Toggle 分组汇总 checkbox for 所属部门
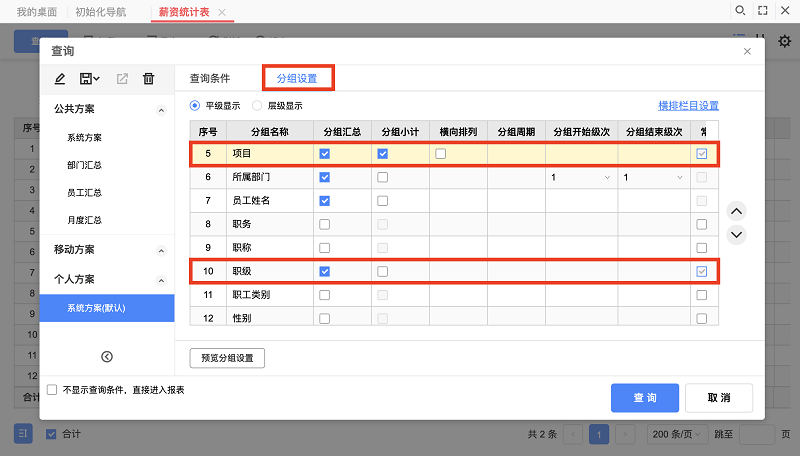This screenshot has height=456, width=800. tap(324, 177)
